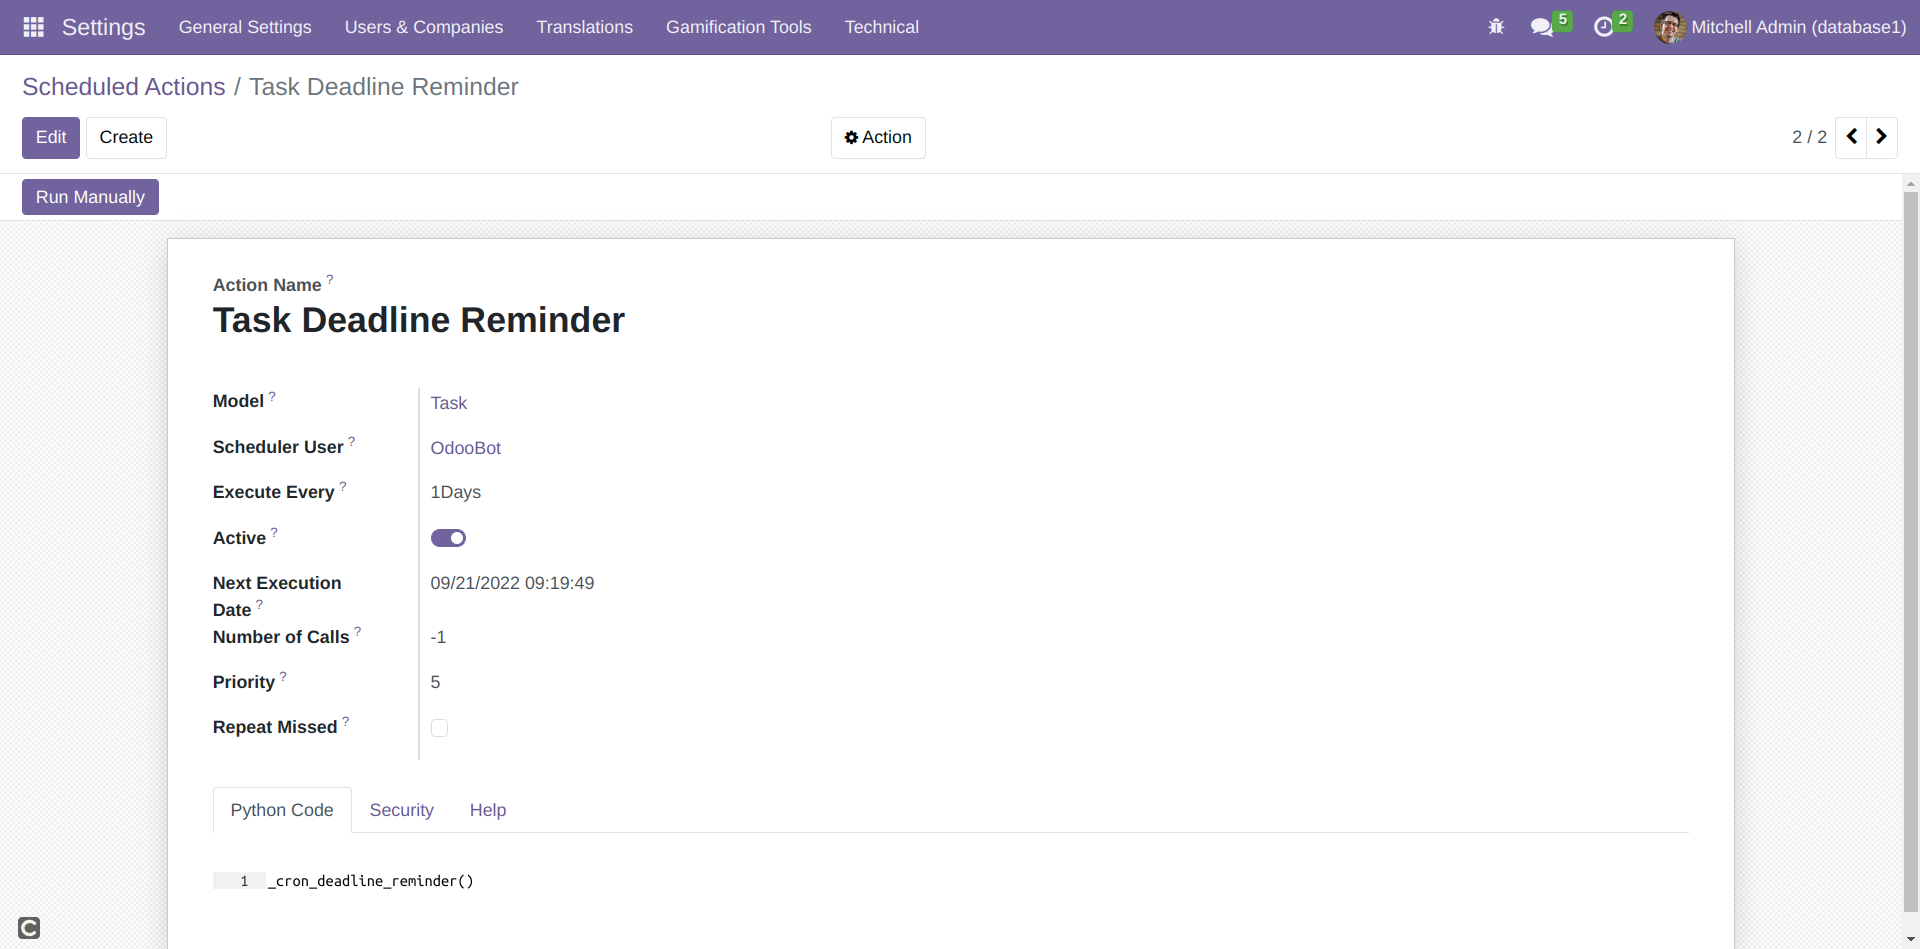
Task: Click the bottom-left refresh badge icon
Action: pos(29,928)
